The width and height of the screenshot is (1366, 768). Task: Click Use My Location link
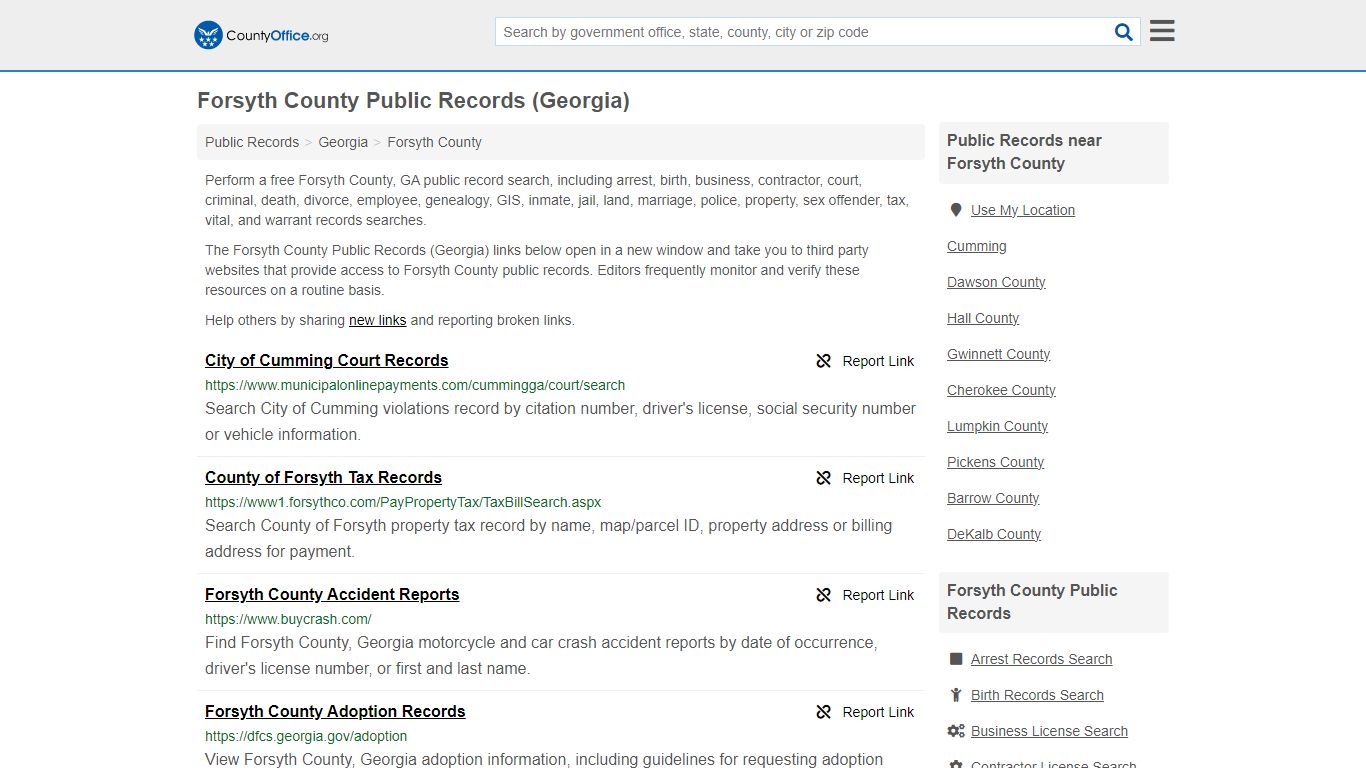[x=1023, y=210]
